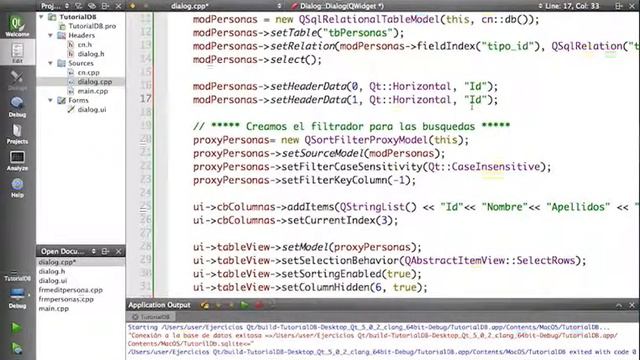The height and width of the screenshot is (360, 640).
Task: Close the Application Output pane
Action: pos(632,305)
